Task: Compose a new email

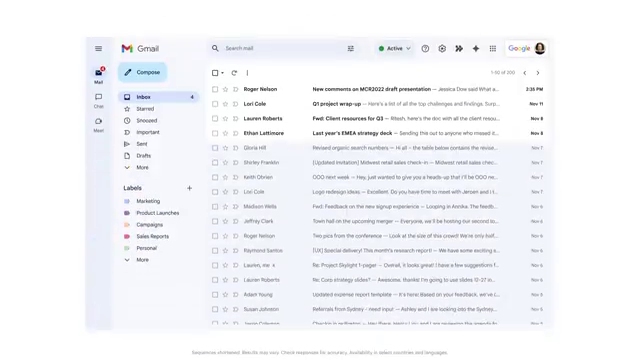Action: pyautogui.click(x=142, y=72)
